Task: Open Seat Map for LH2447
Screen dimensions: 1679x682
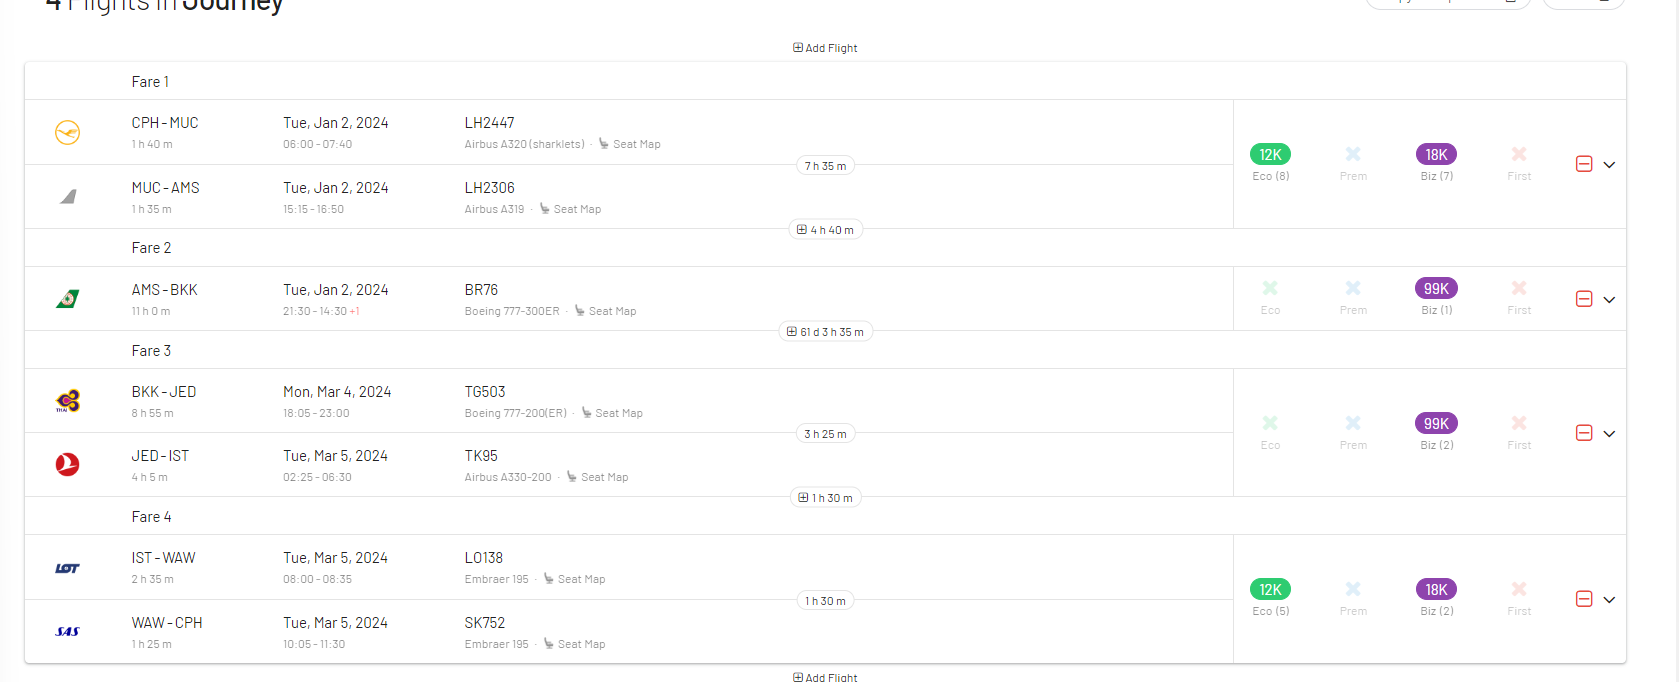Action: point(630,144)
